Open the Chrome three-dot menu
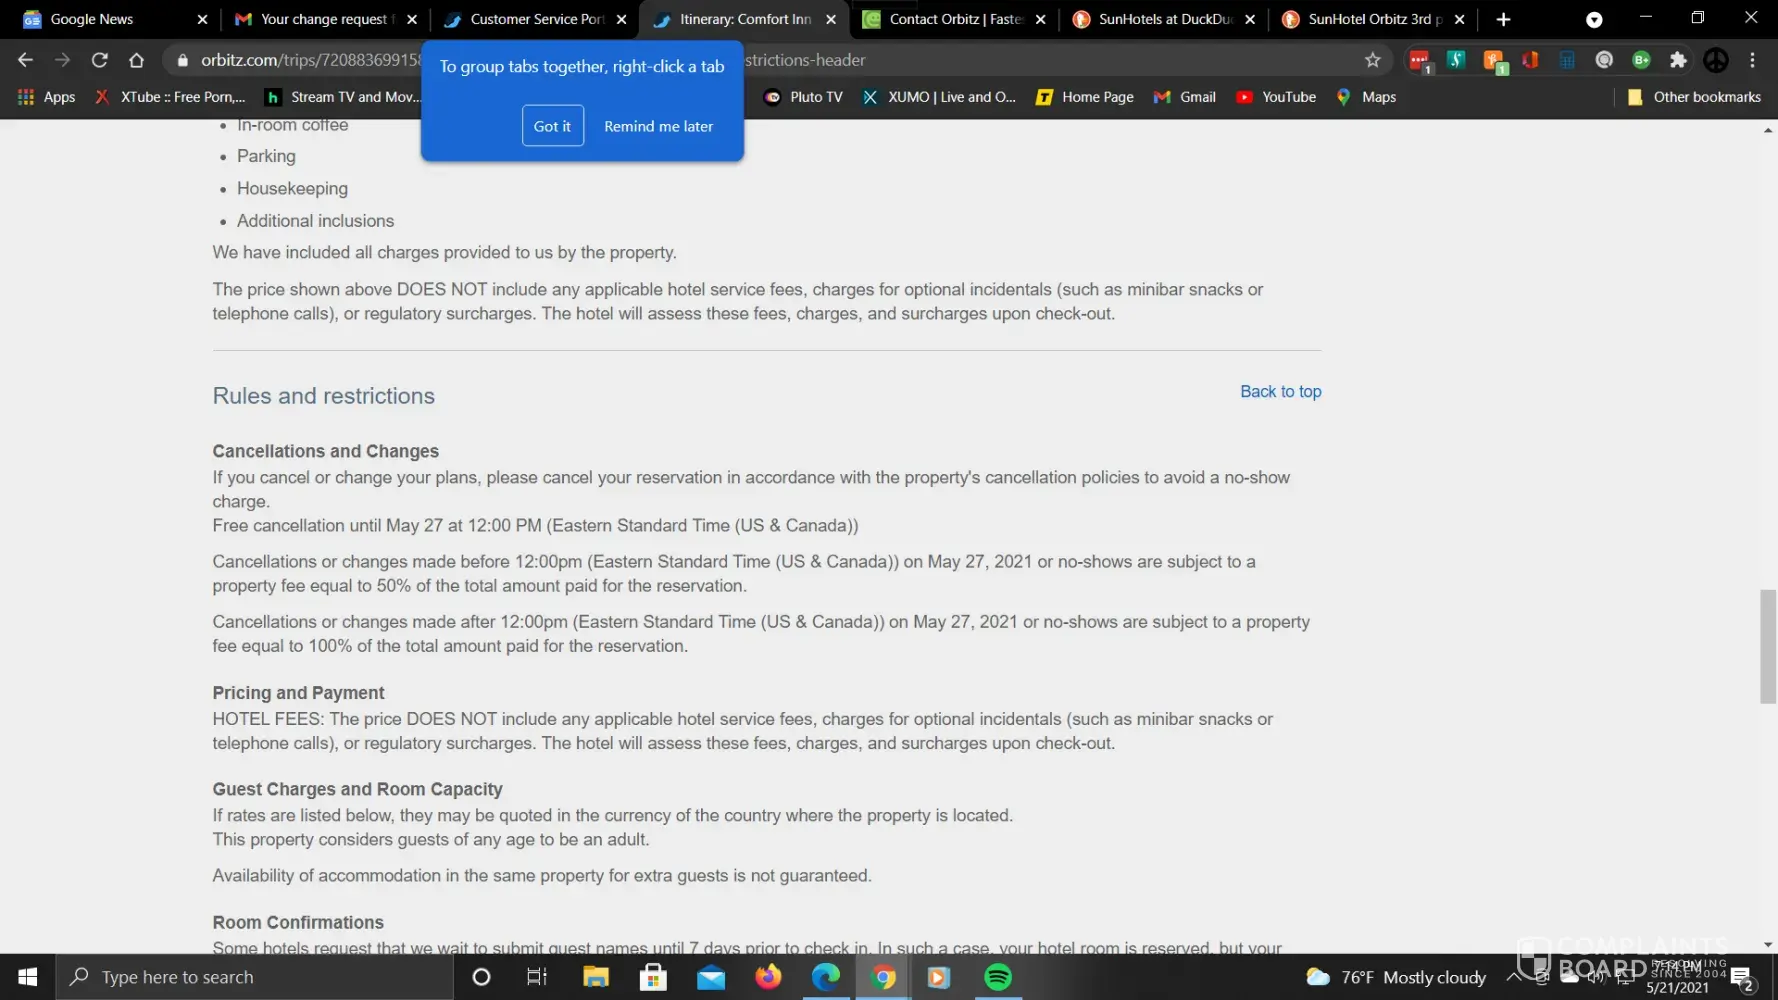1778x1000 pixels. point(1752,60)
